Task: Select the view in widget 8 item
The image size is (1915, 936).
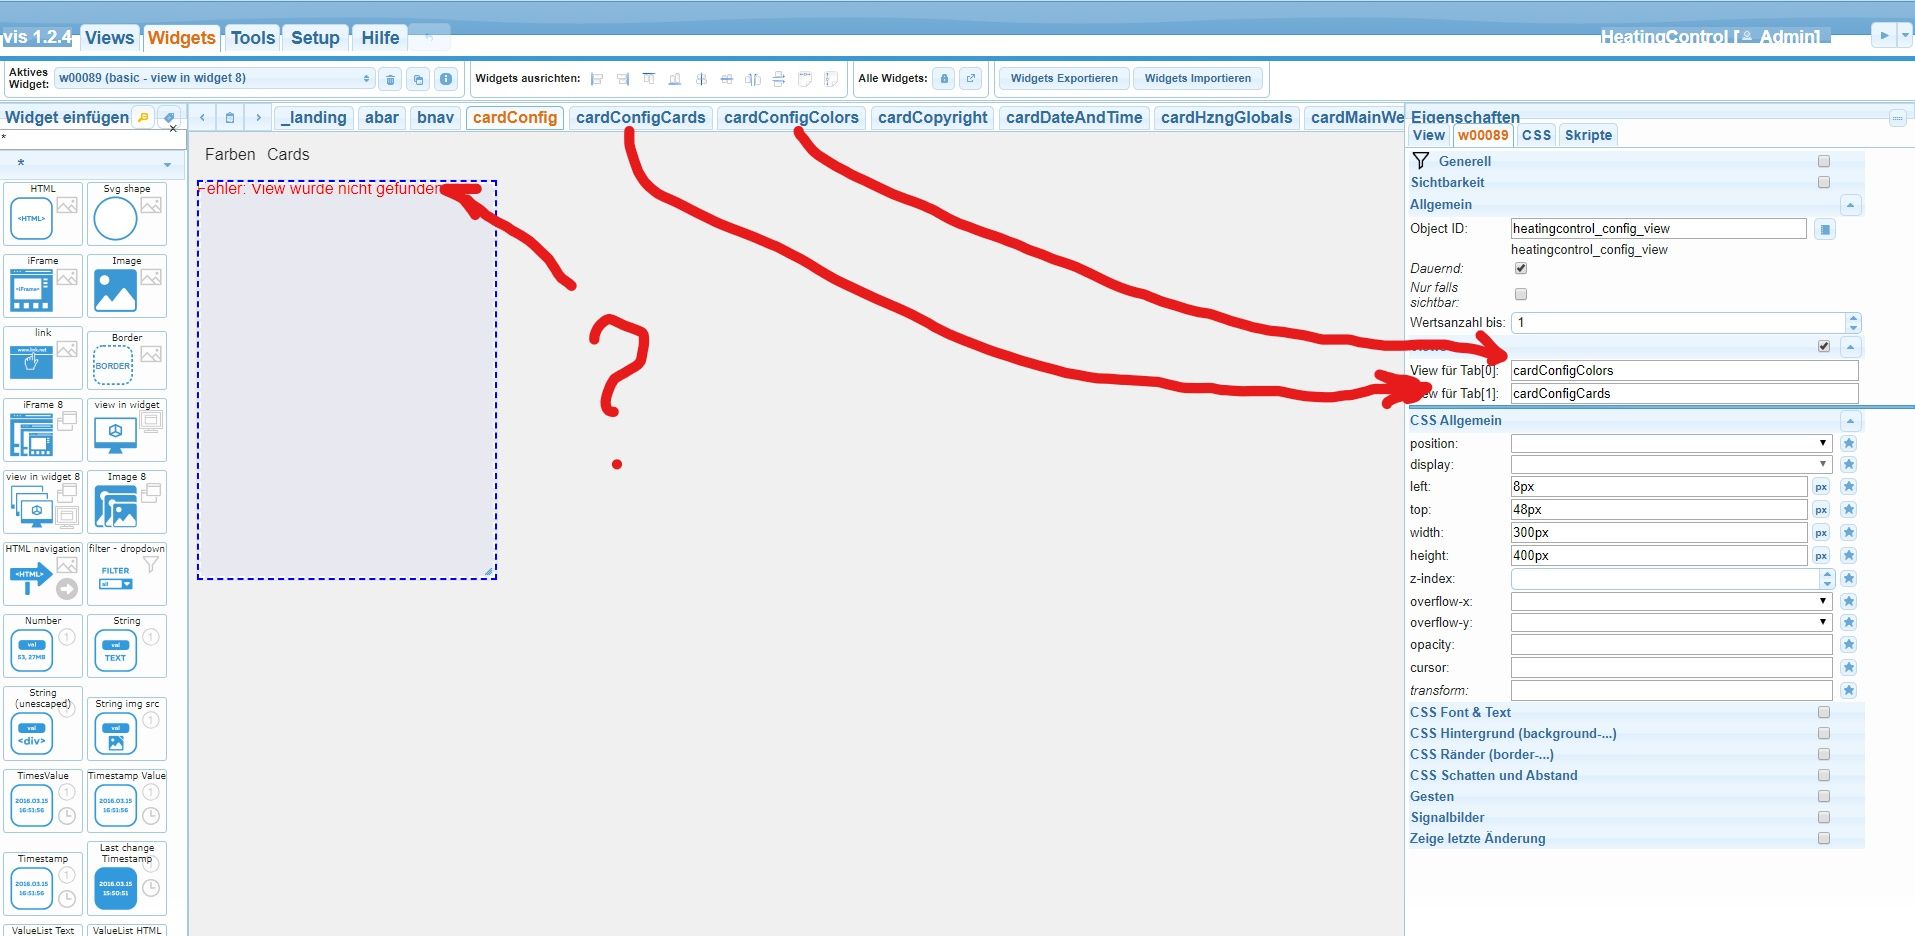Action: click(x=43, y=502)
